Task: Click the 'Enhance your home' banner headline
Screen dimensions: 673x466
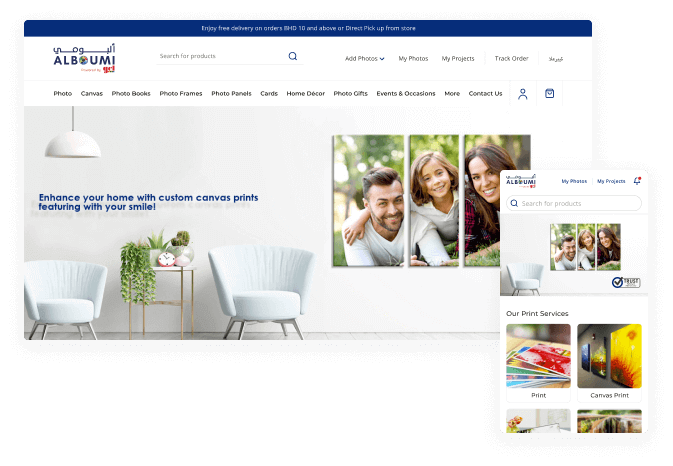Action: pyautogui.click(x=149, y=202)
